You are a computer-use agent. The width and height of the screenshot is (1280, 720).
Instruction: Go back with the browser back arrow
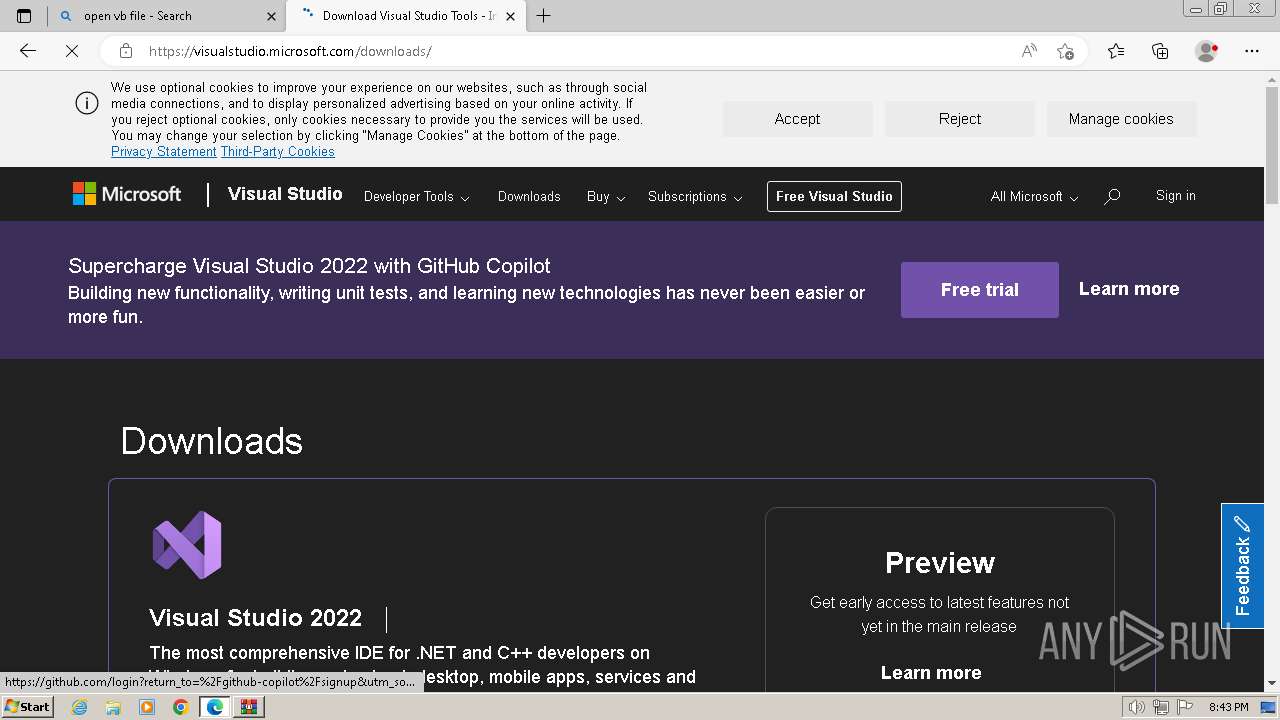pyautogui.click(x=28, y=51)
